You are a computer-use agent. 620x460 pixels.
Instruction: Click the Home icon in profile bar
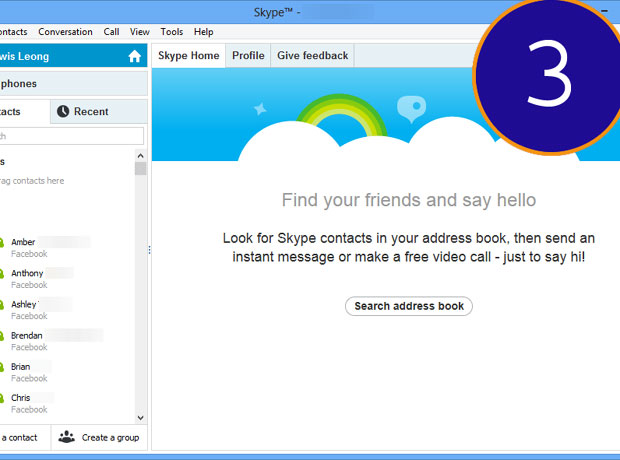pos(135,57)
